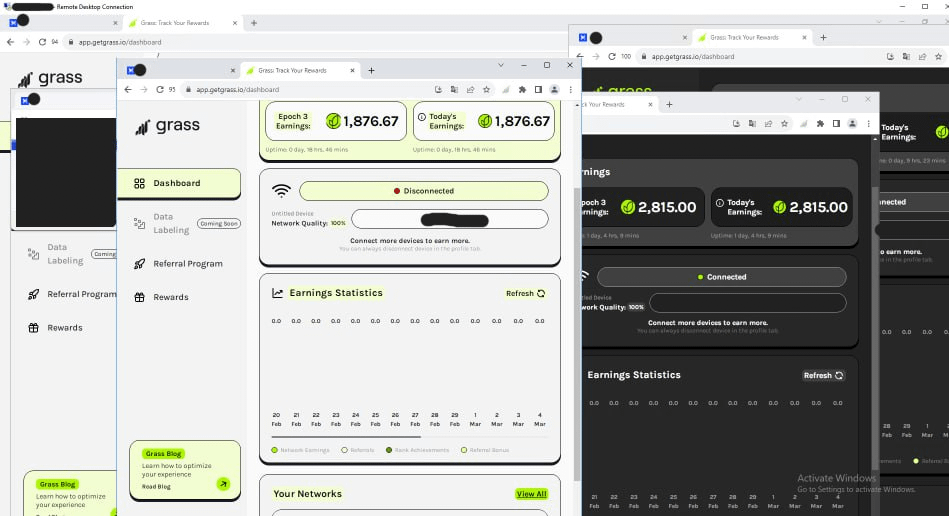Reload the page in the back-left window
949x516 pixels.
point(42,42)
